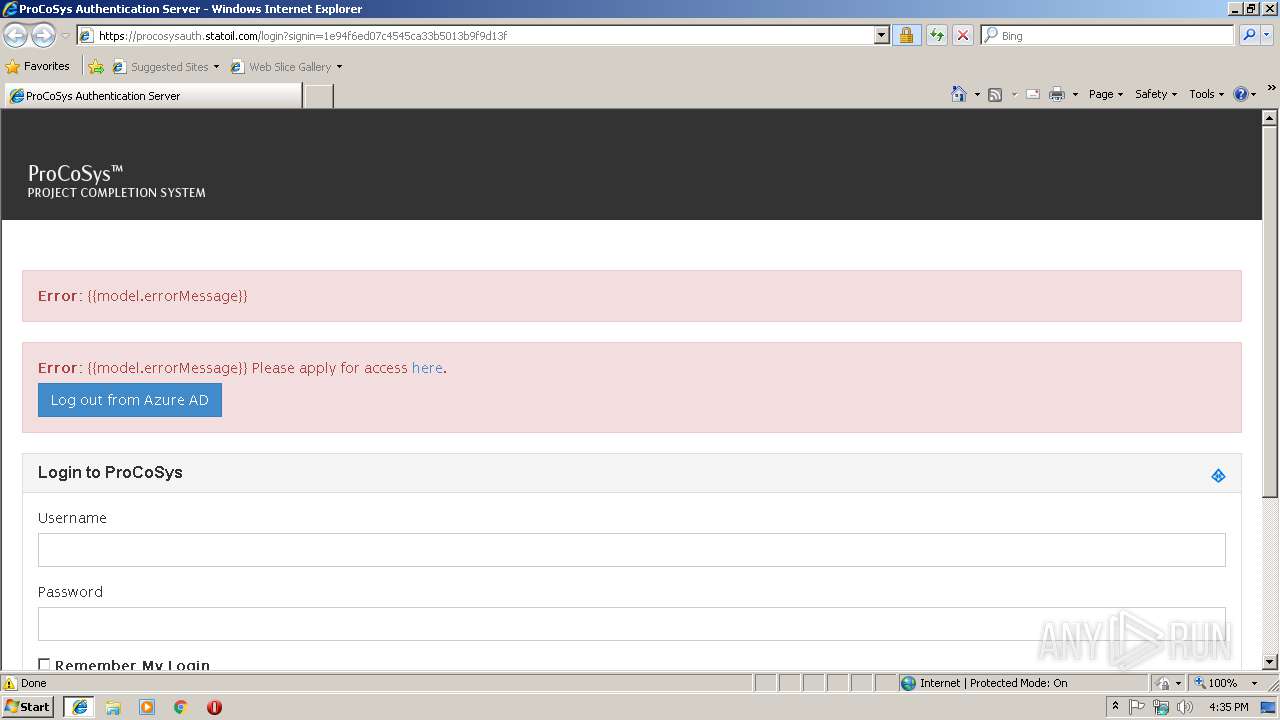
Task: Click 'Internet | Protected Mode: On' status text
Action: (x=994, y=683)
